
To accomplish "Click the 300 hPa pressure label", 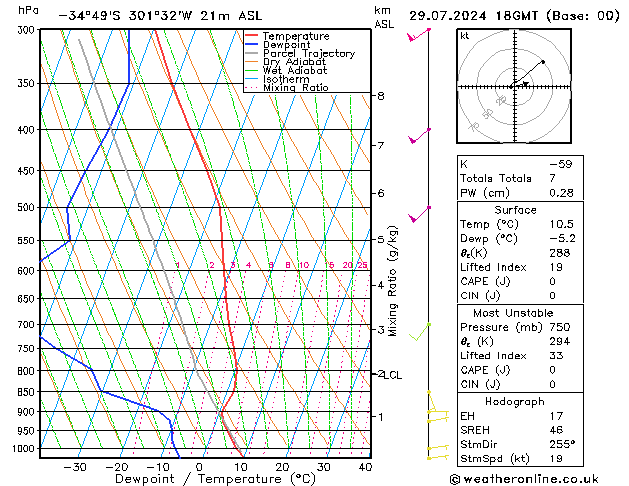I will (x=28, y=30).
